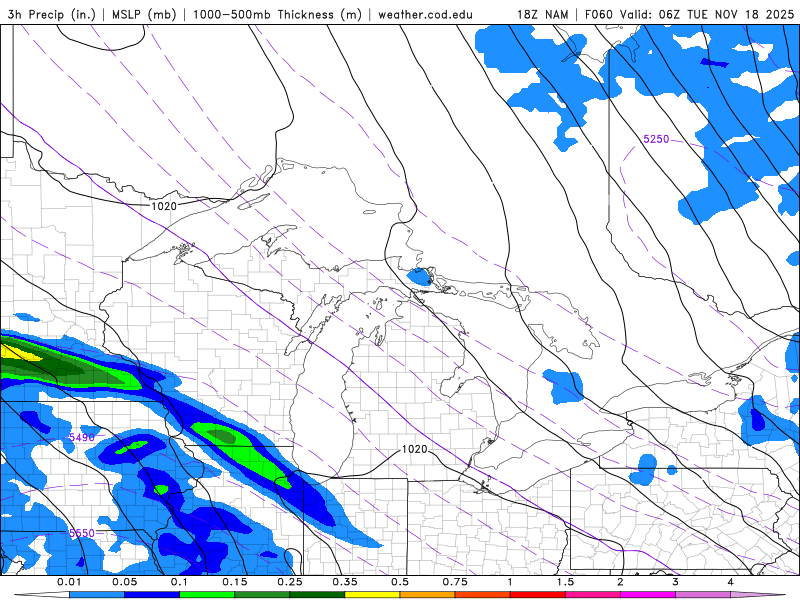Click the light blue 0.01 precipitation swatch
This screenshot has height=600, width=800.
click(x=97, y=595)
